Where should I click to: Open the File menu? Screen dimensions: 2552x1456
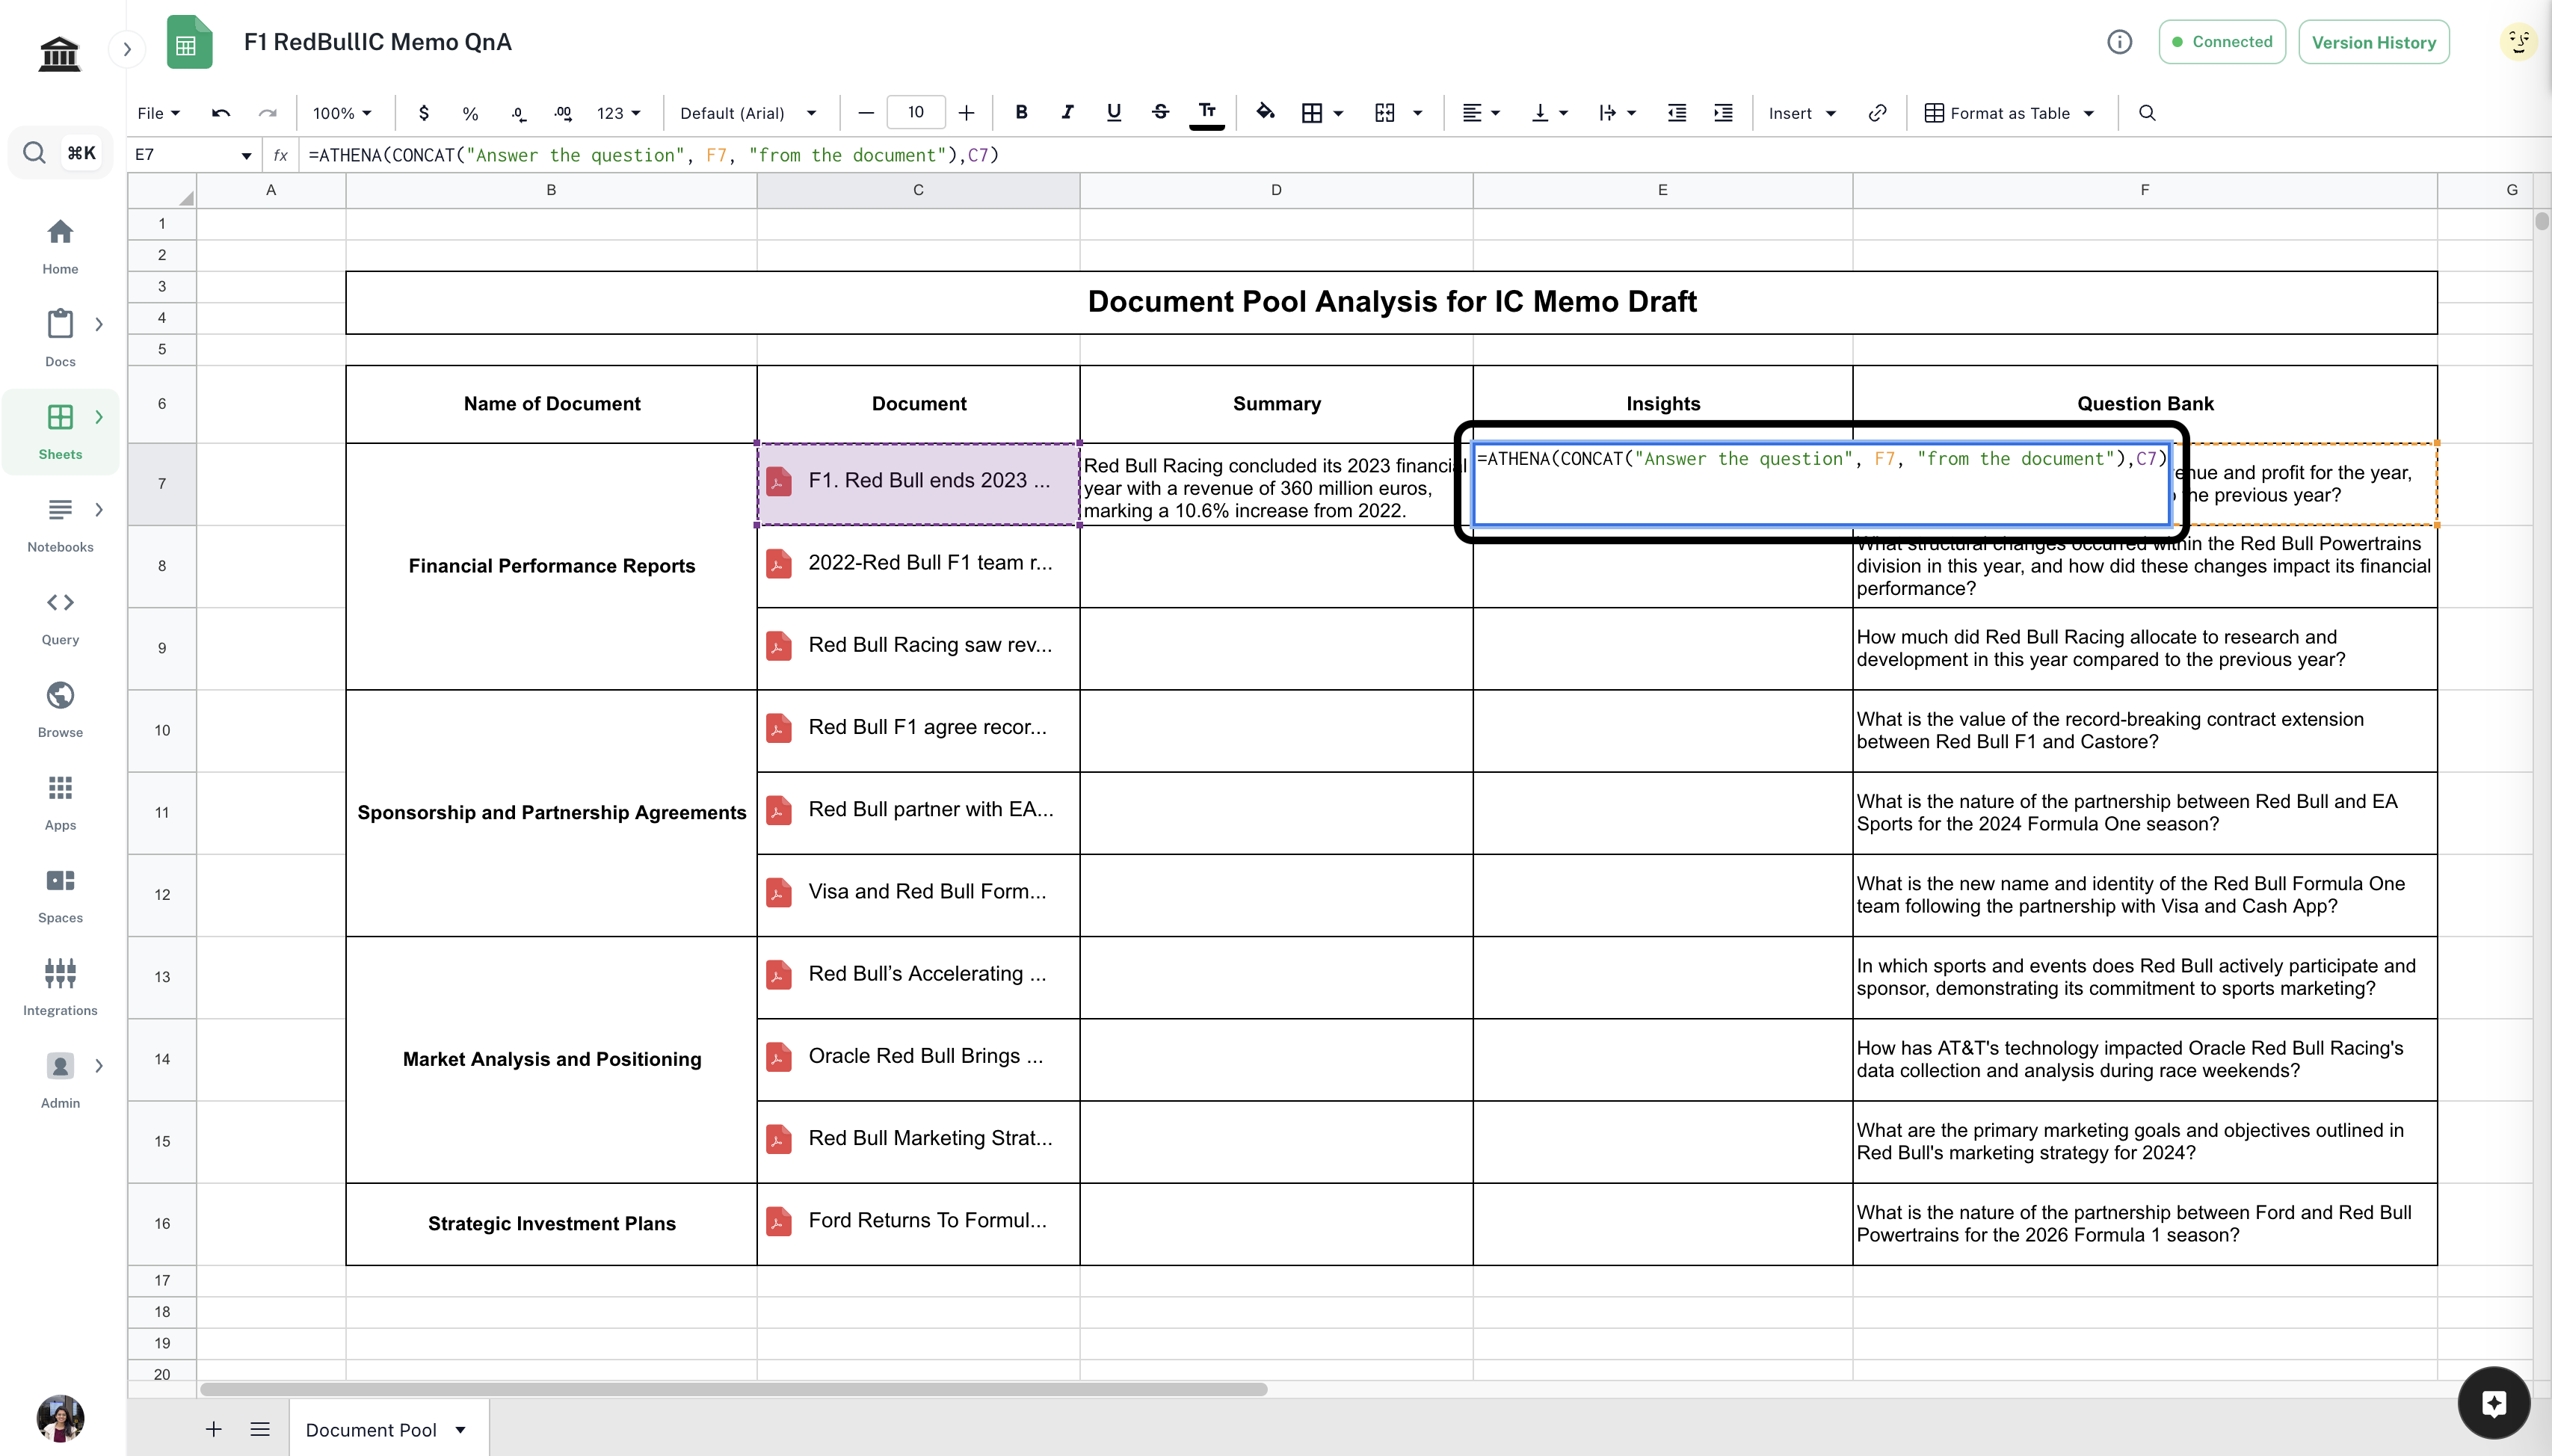point(158,113)
